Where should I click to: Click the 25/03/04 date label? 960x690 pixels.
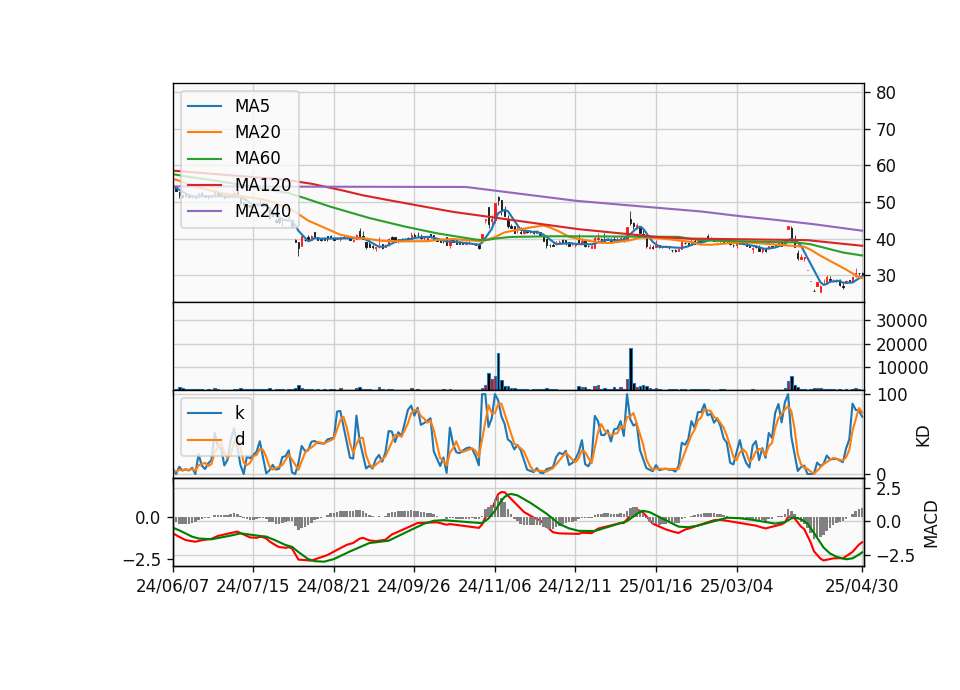[737, 586]
